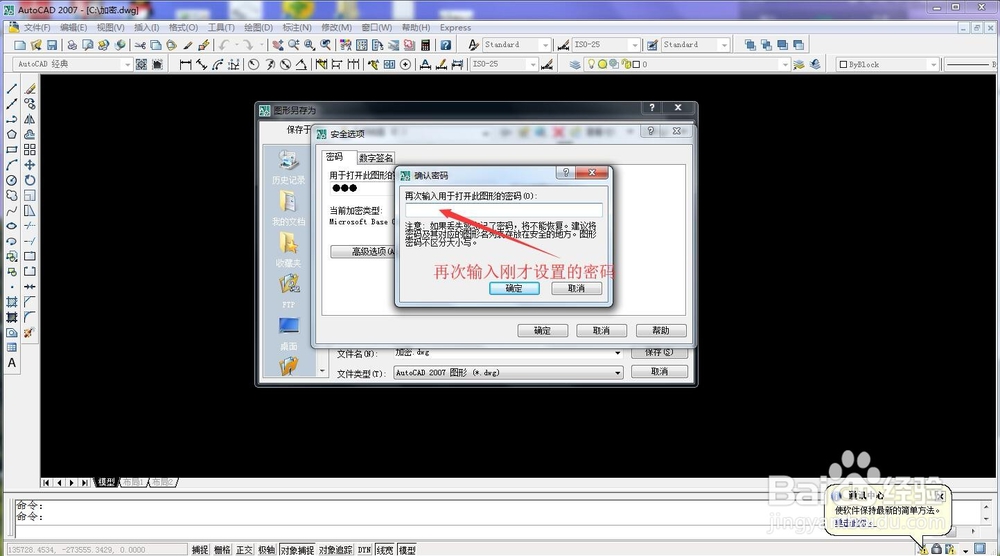Open the 工具(T) menu
1000x556 pixels.
[221, 27]
